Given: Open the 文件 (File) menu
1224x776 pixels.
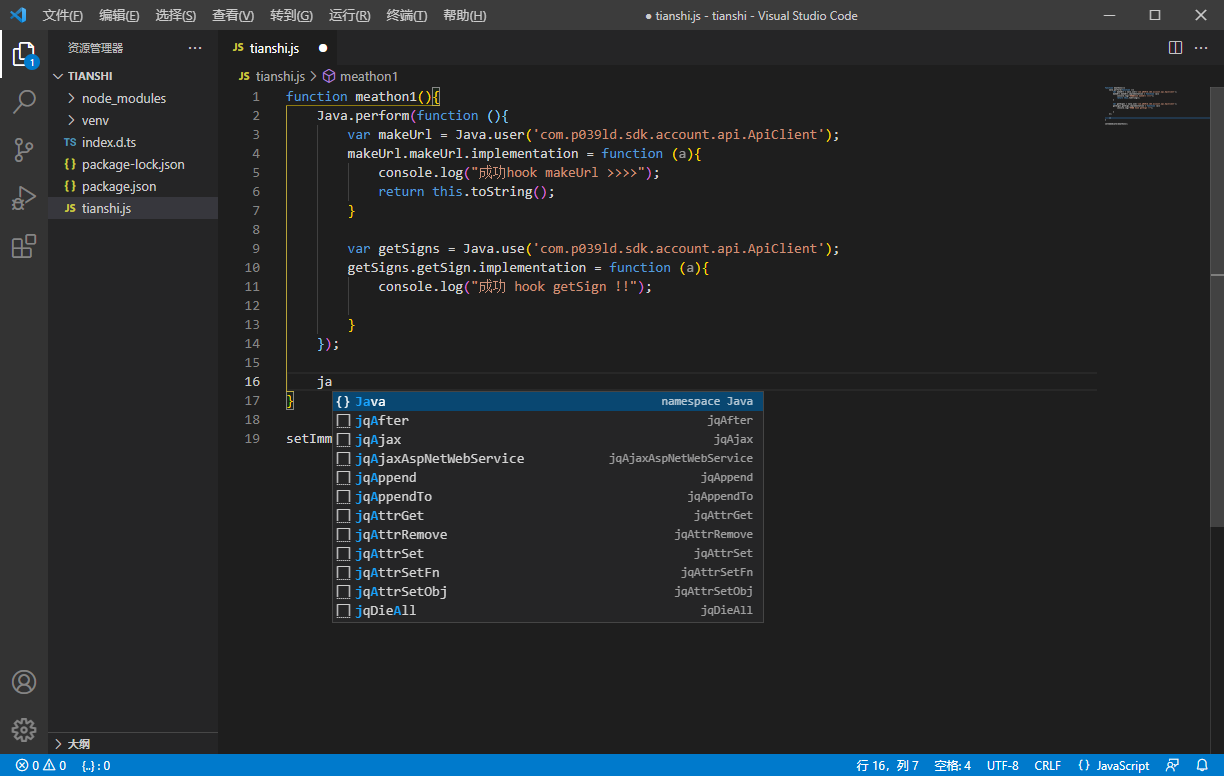Looking at the screenshot, I should click(63, 15).
